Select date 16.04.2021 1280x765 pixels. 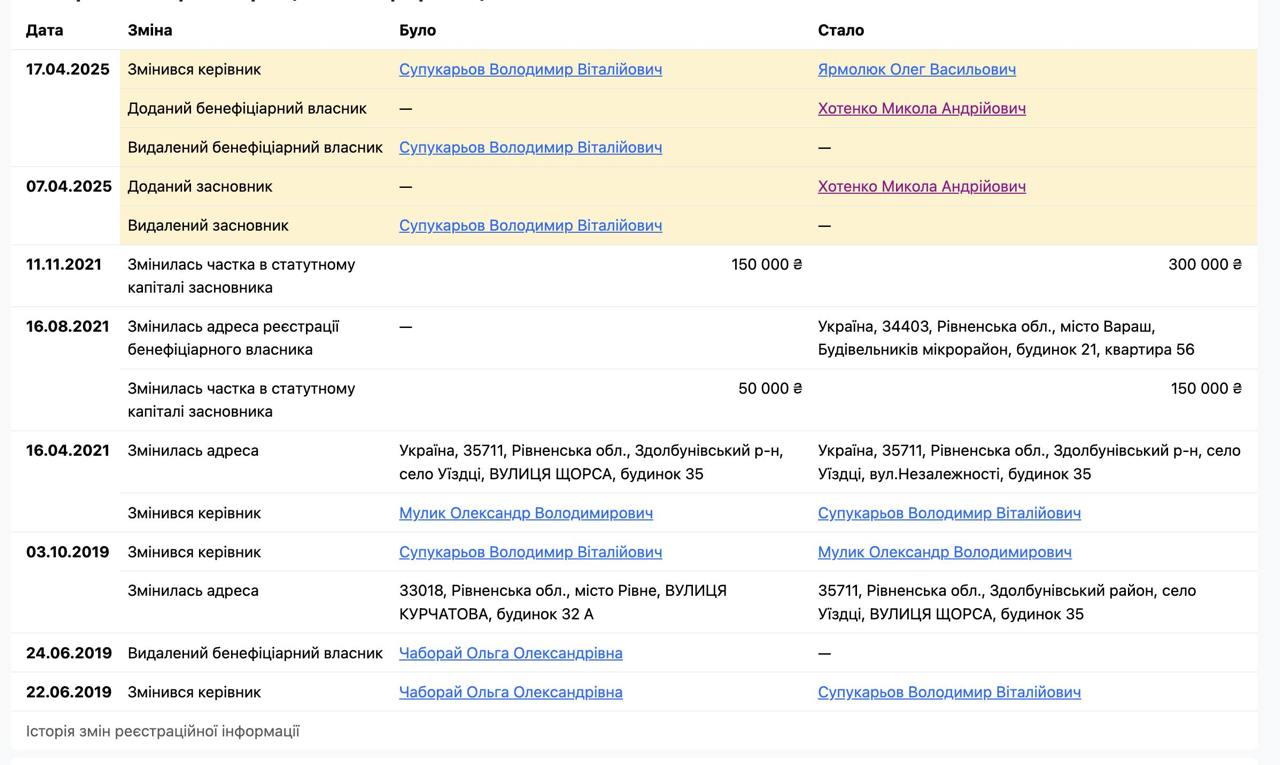pyautogui.click(x=68, y=450)
